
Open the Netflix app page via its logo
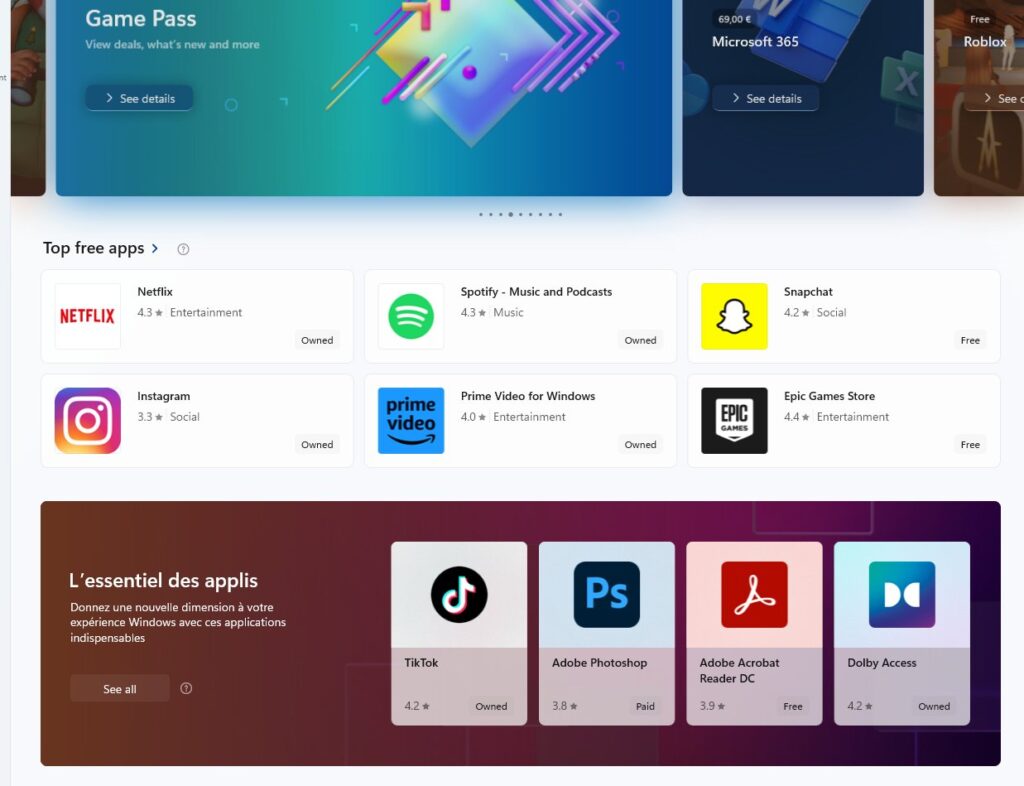click(x=86, y=315)
